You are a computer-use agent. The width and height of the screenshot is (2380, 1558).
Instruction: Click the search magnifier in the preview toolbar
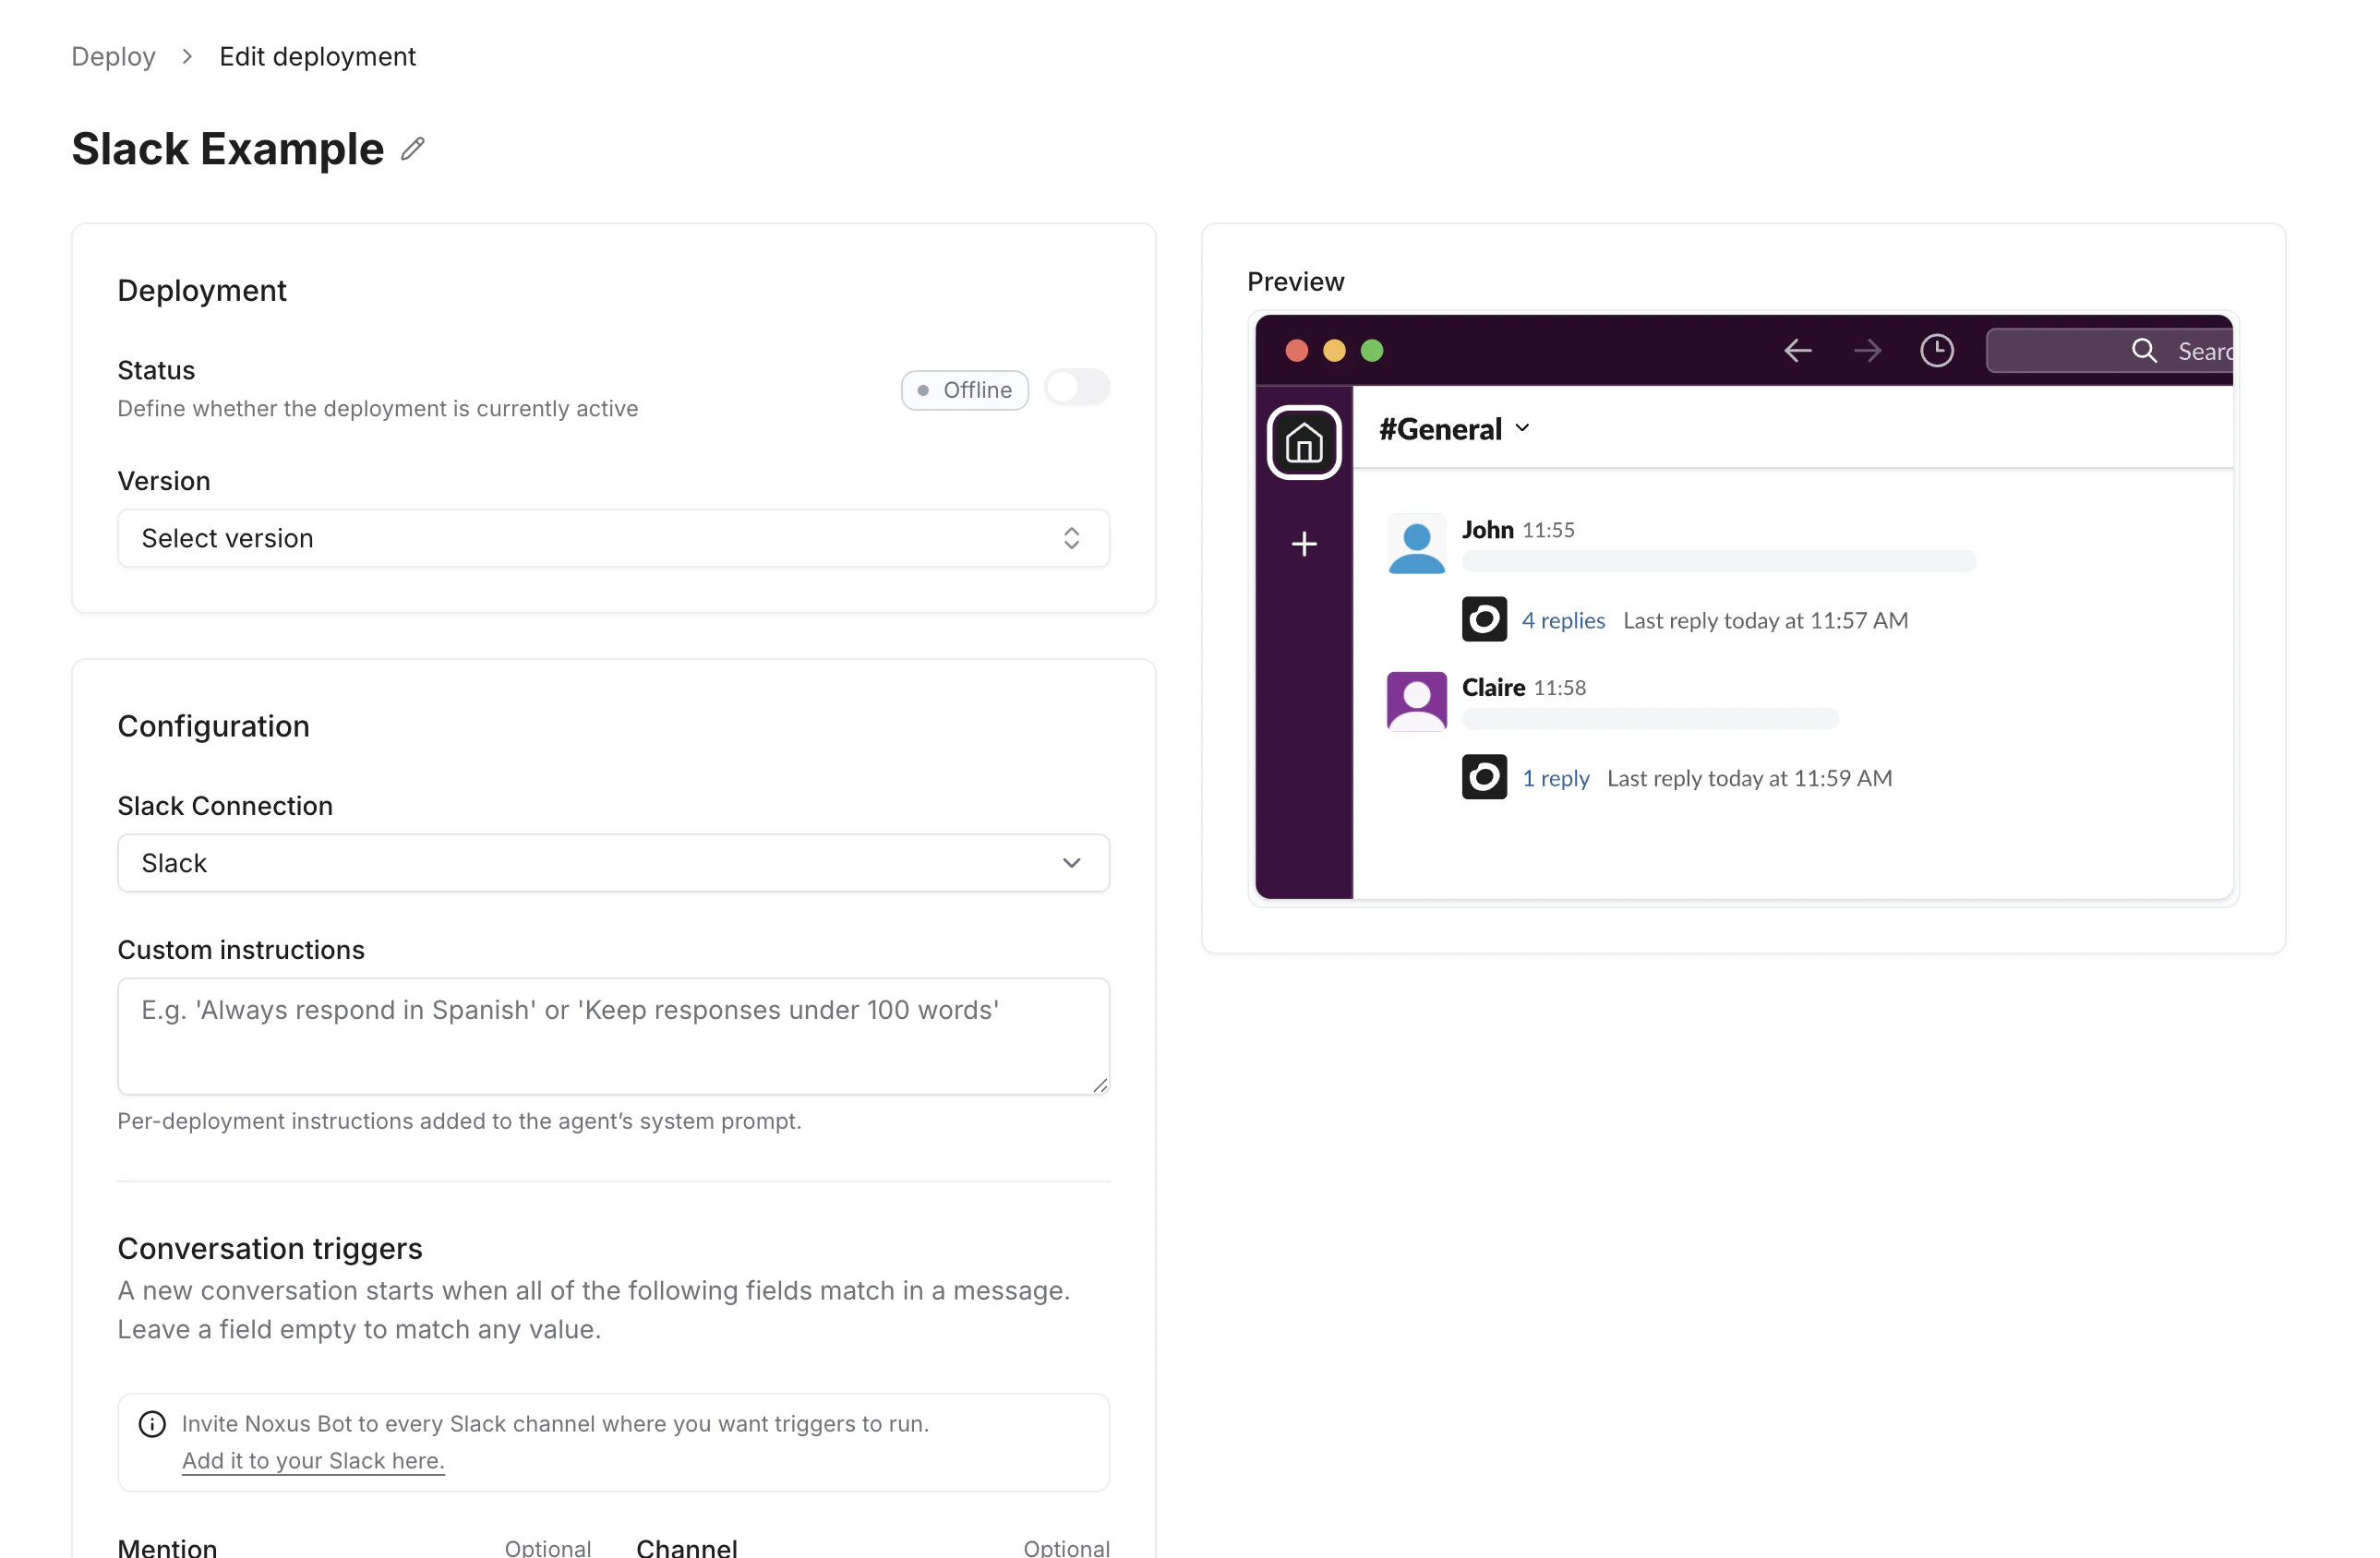pos(2144,350)
